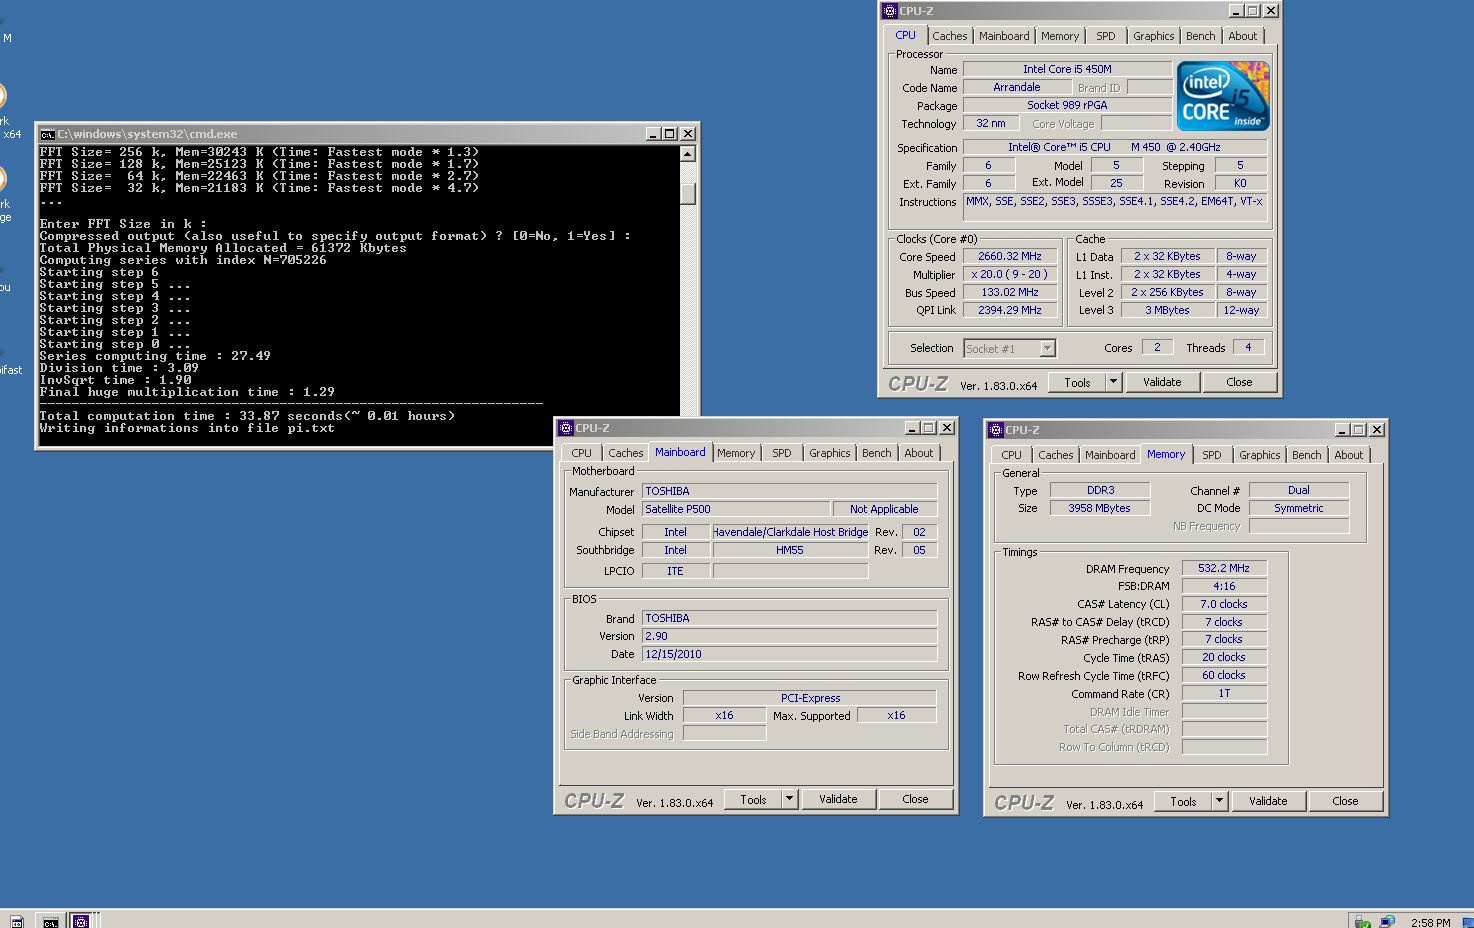1474x928 pixels.
Task: Click the Mainboard window's CPU-Z title icon
Action: 565,428
